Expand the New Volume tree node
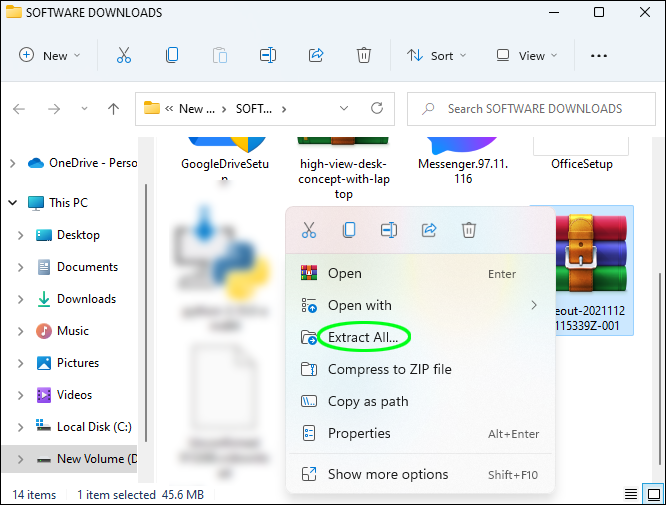This screenshot has height=505, width=666. (x=20, y=459)
